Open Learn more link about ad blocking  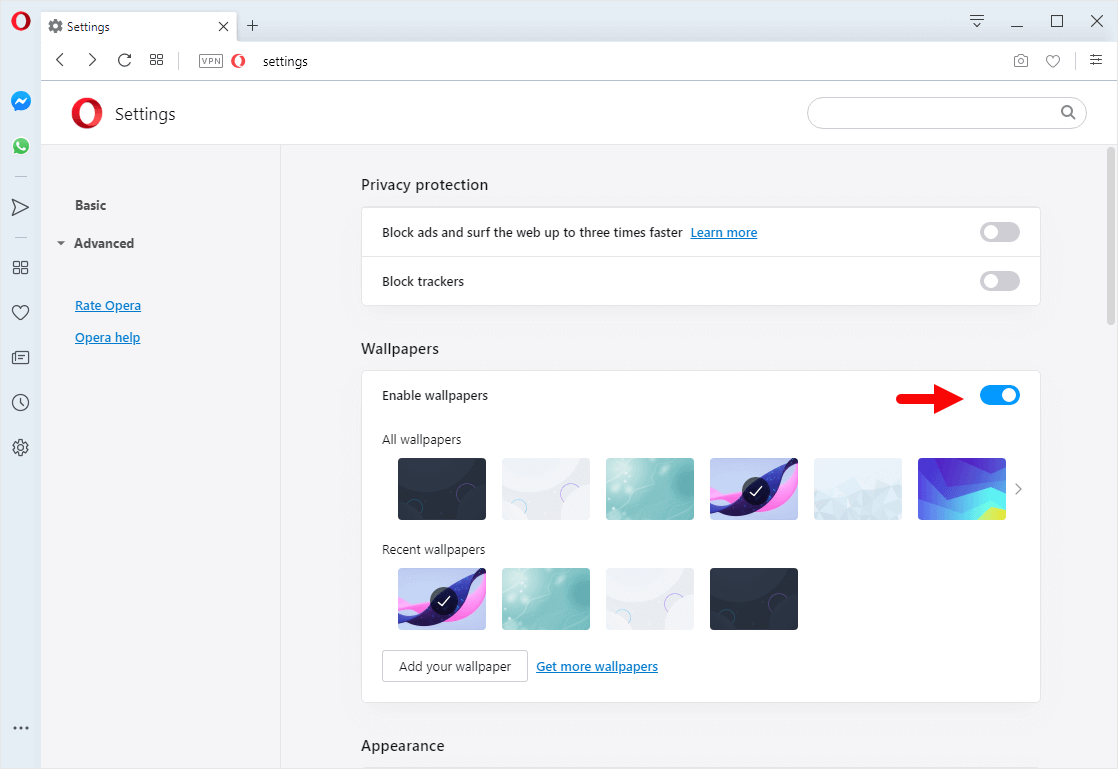pos(724,232)
